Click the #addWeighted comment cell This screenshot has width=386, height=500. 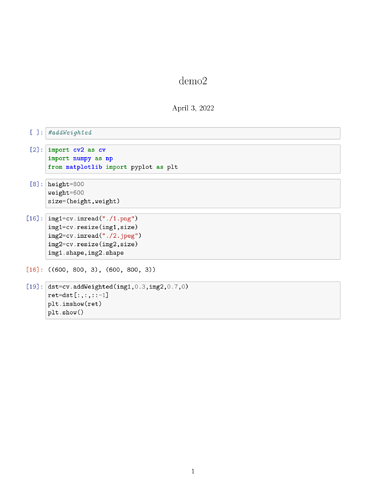(x=193, y=133)
